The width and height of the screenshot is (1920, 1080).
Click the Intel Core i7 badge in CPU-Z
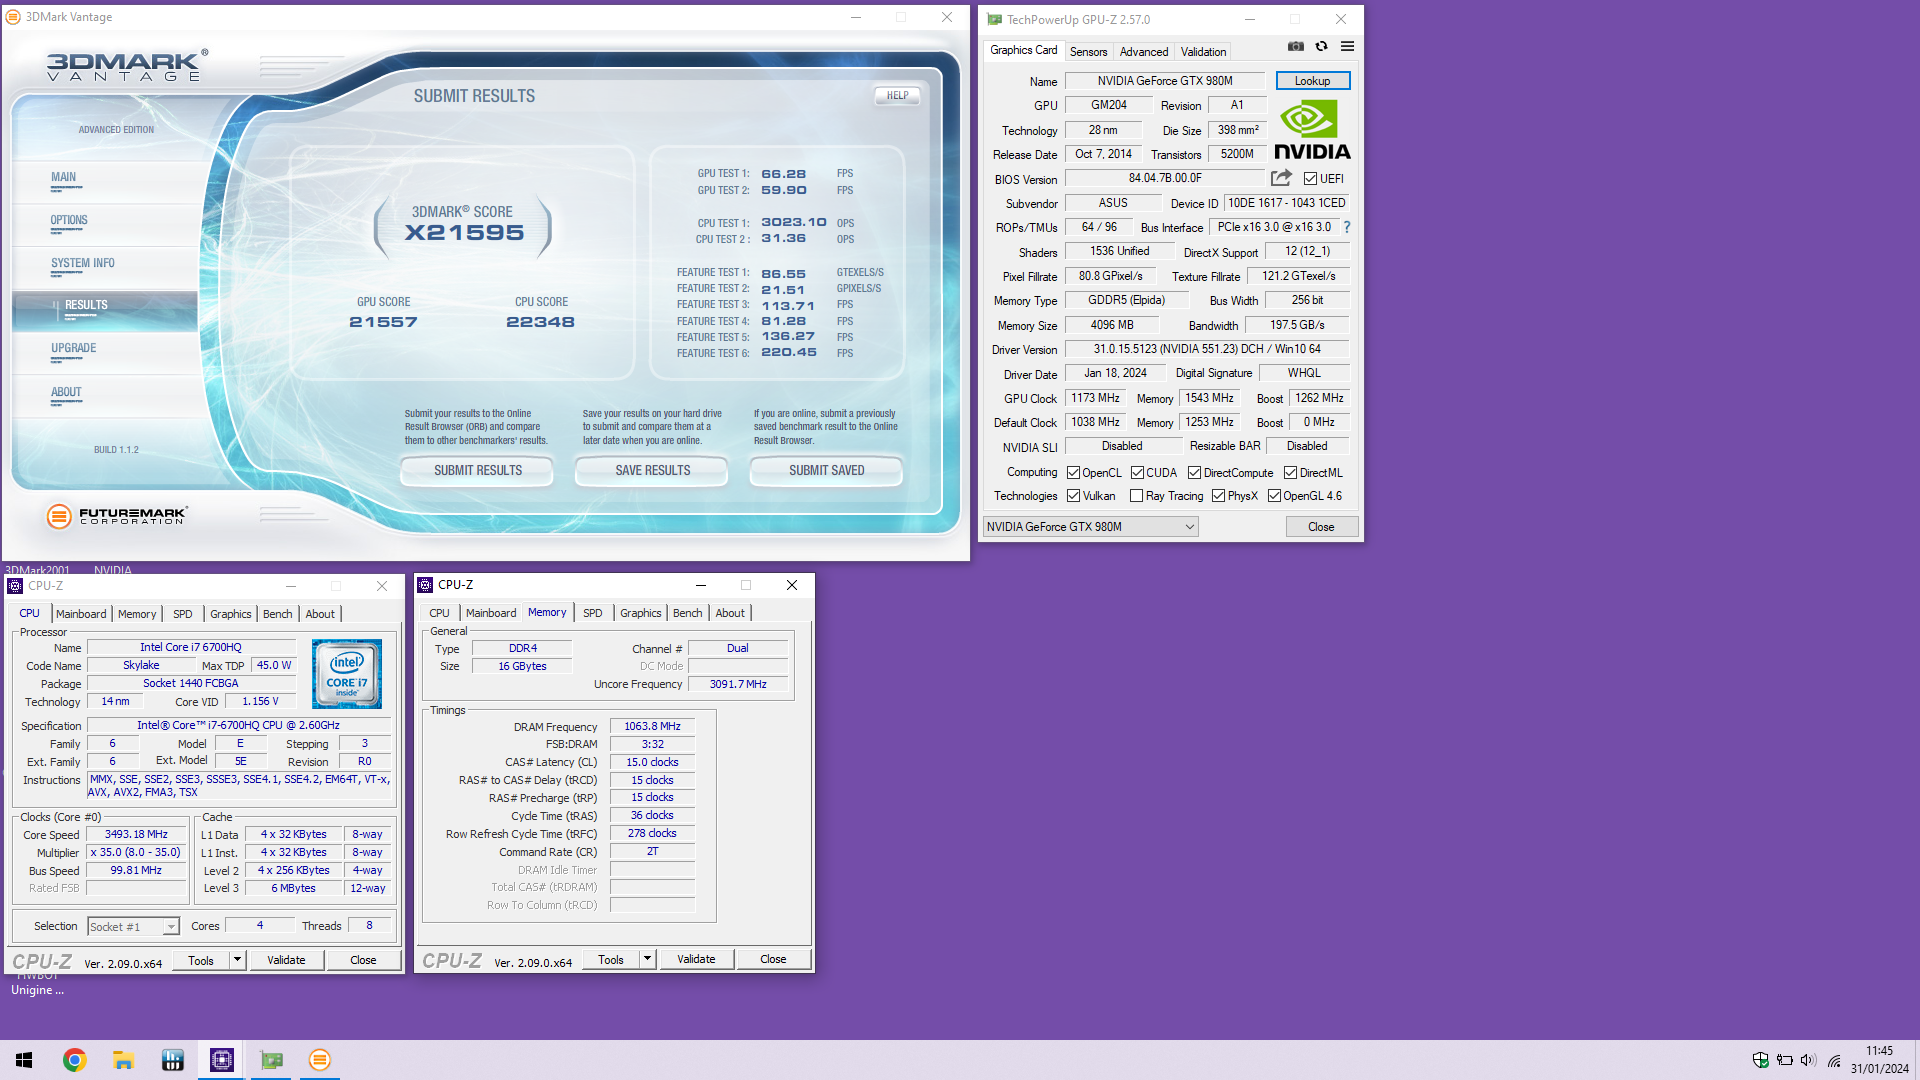346,674
